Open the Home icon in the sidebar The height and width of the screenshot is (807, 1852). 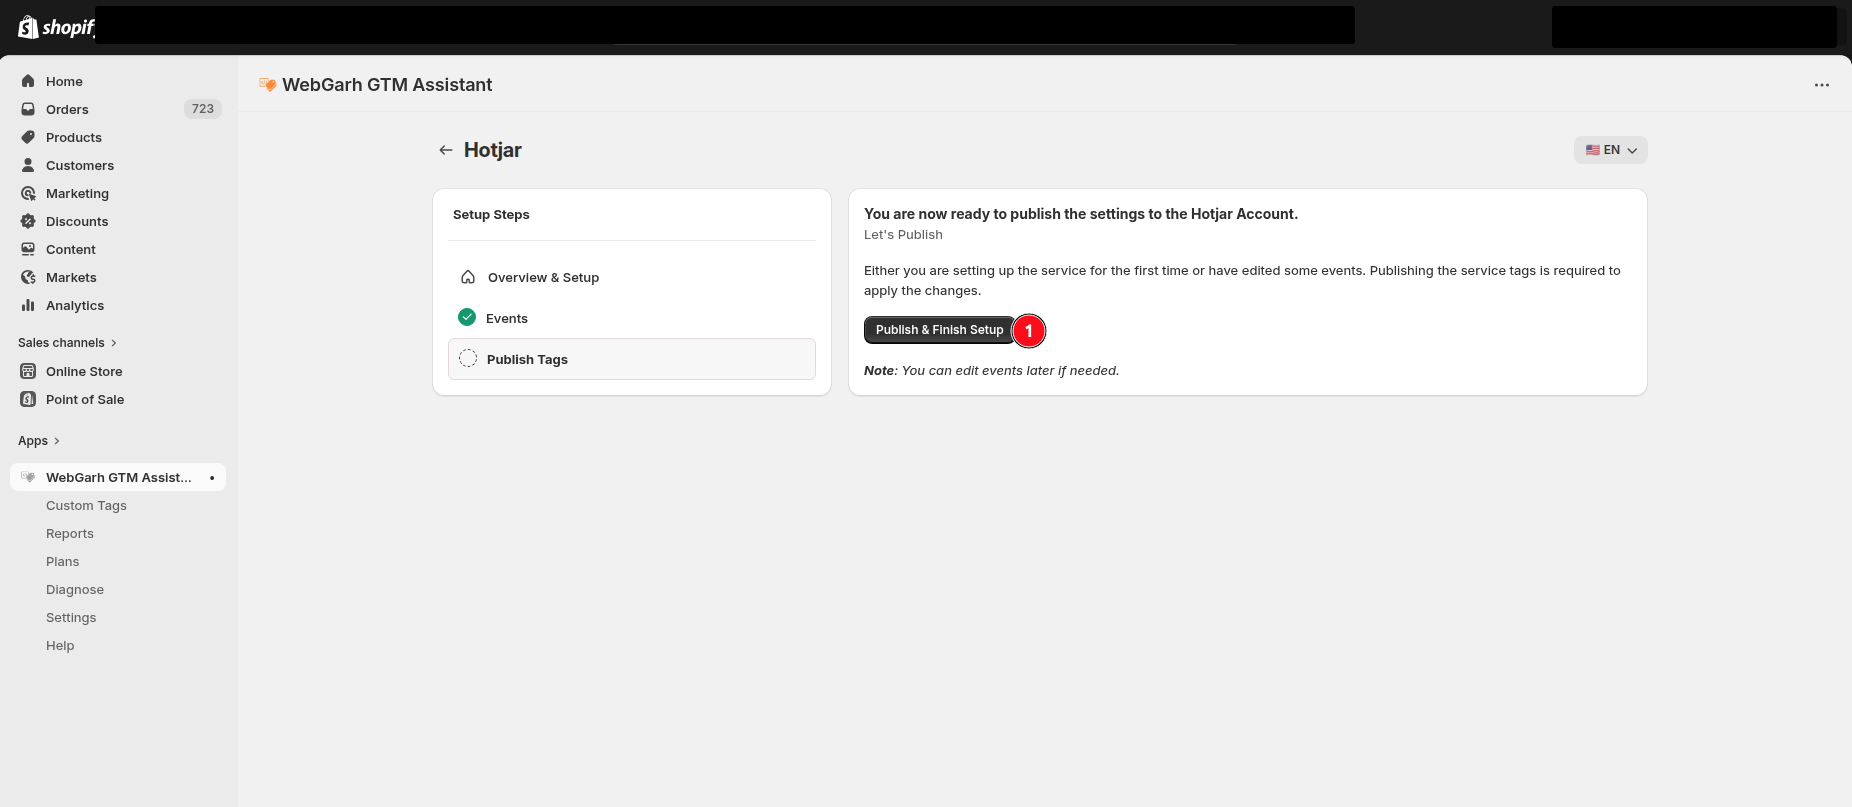[28, 81]
